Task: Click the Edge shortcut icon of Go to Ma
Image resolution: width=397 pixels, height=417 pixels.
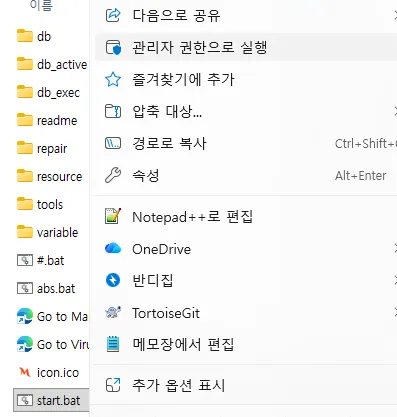Action: [x=25, y=316]
